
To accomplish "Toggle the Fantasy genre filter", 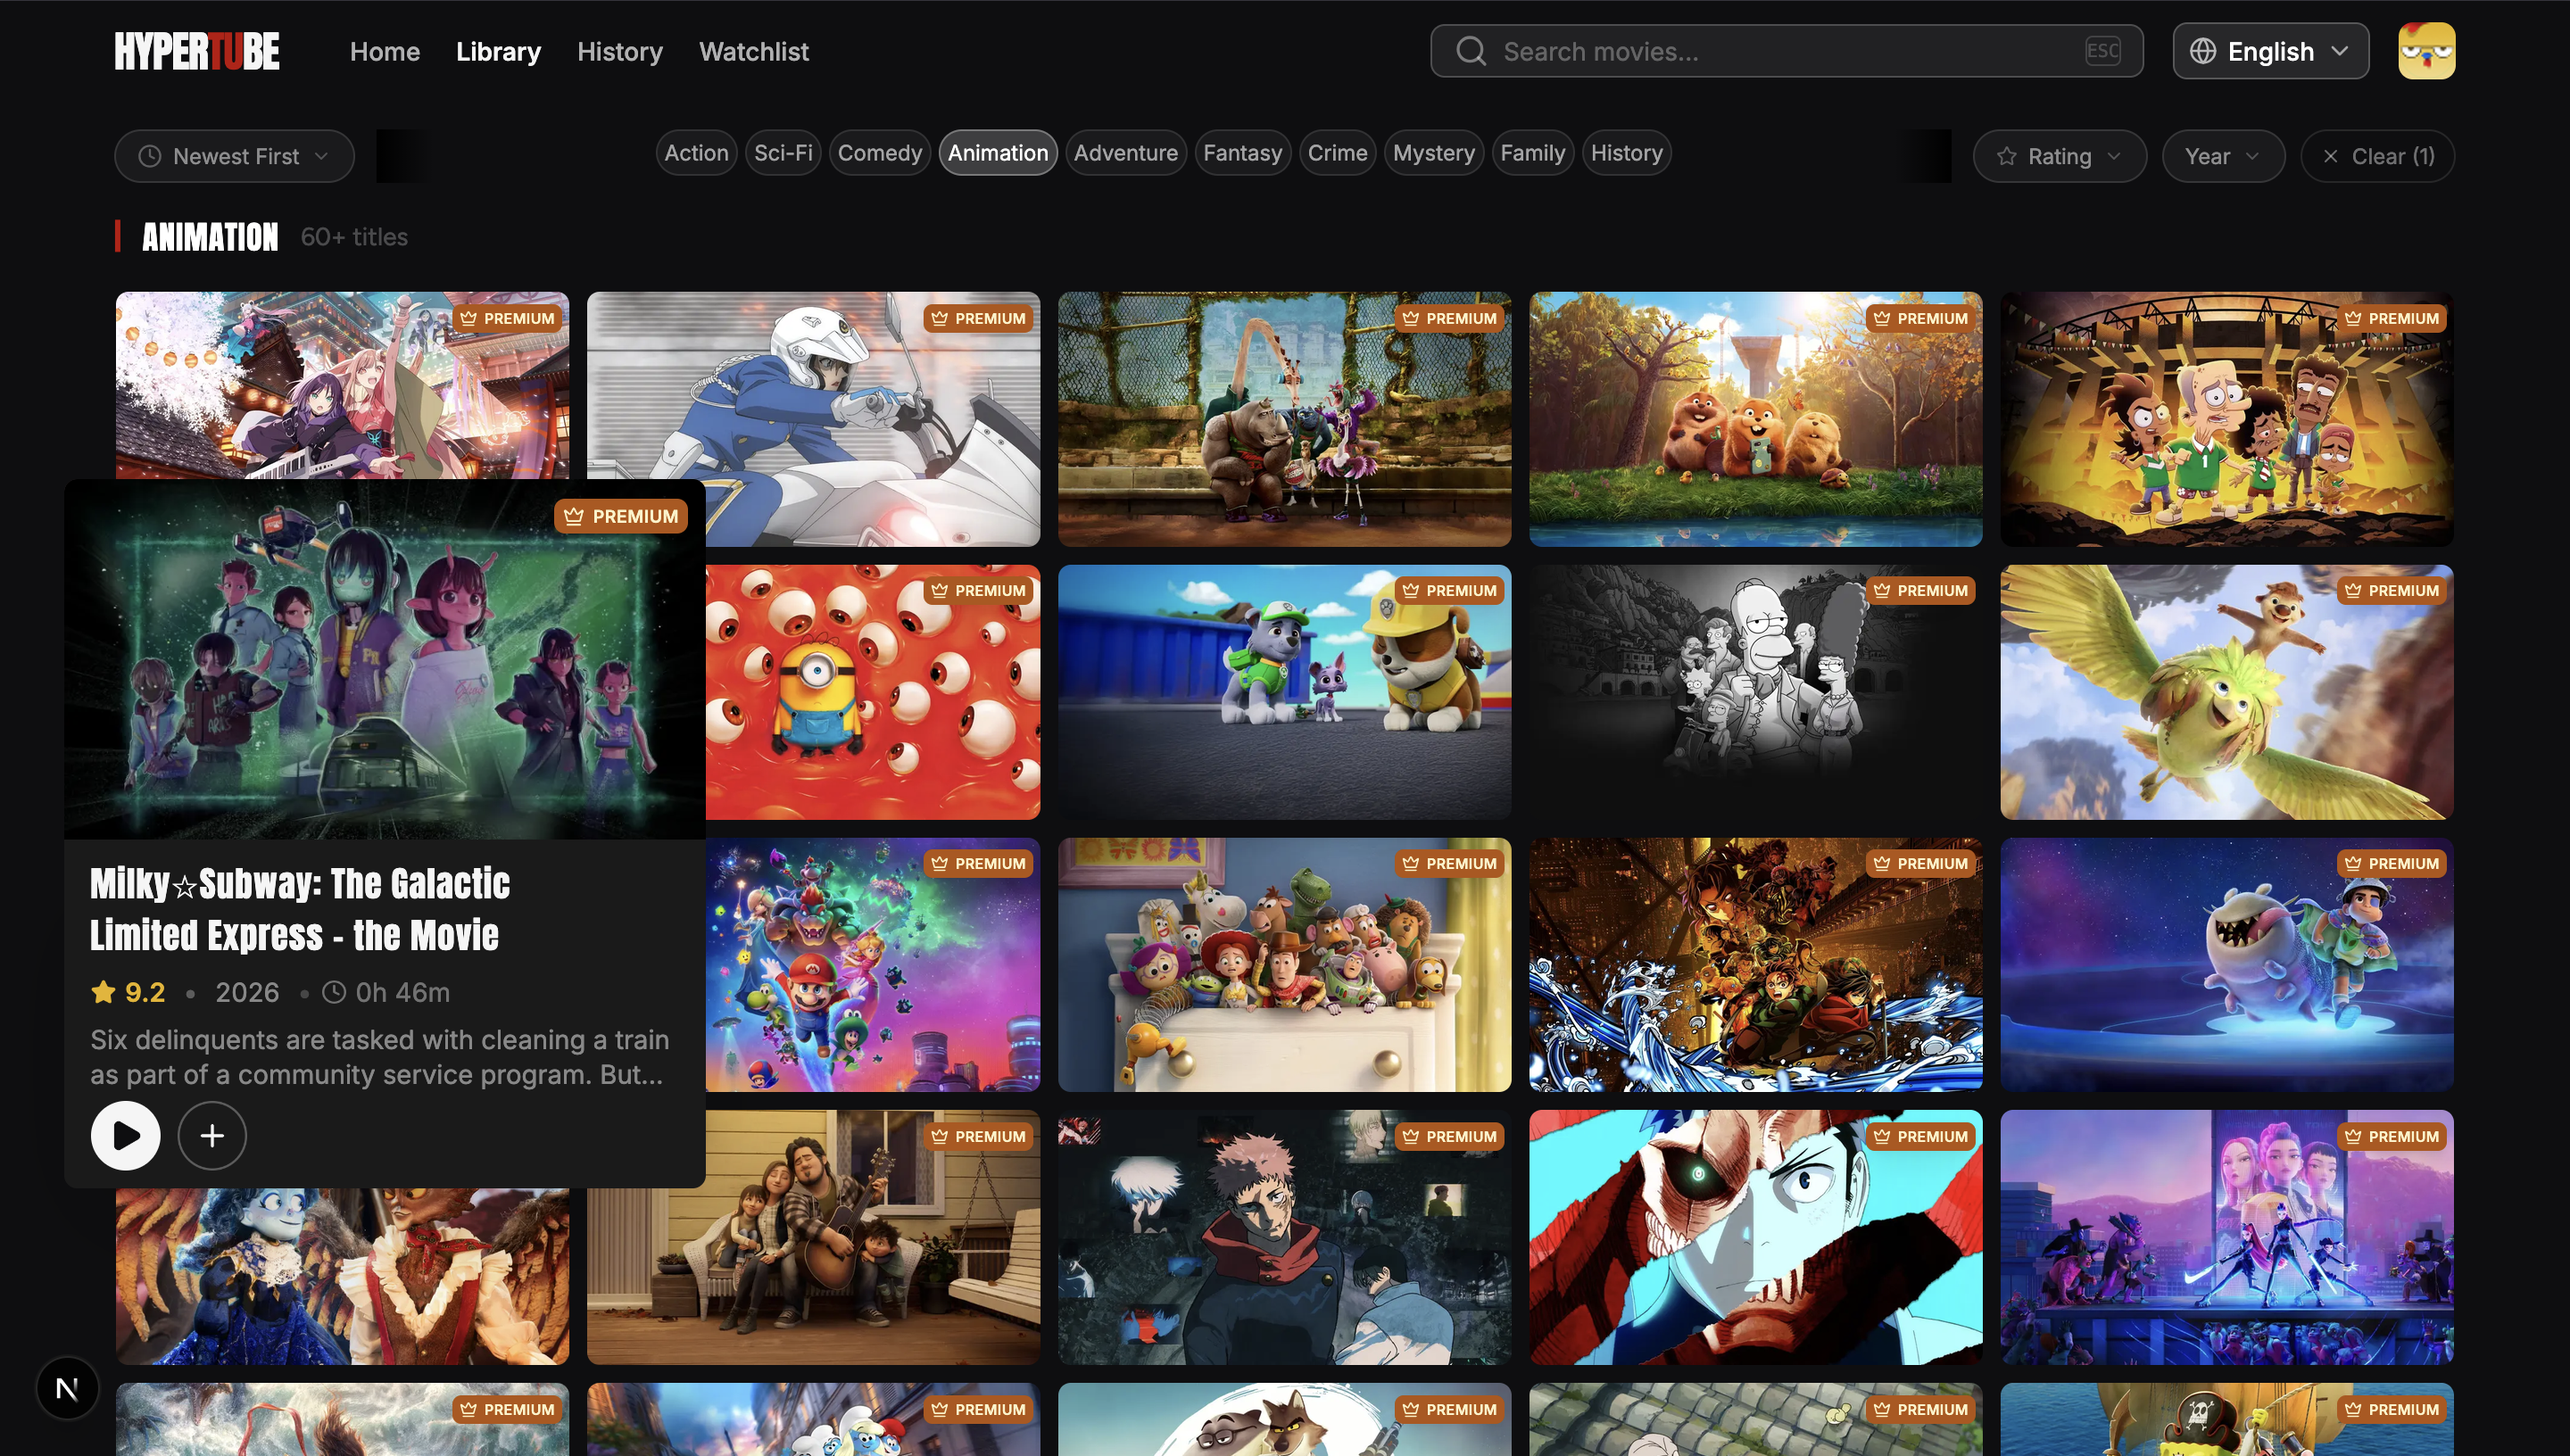I will 1242,153.
